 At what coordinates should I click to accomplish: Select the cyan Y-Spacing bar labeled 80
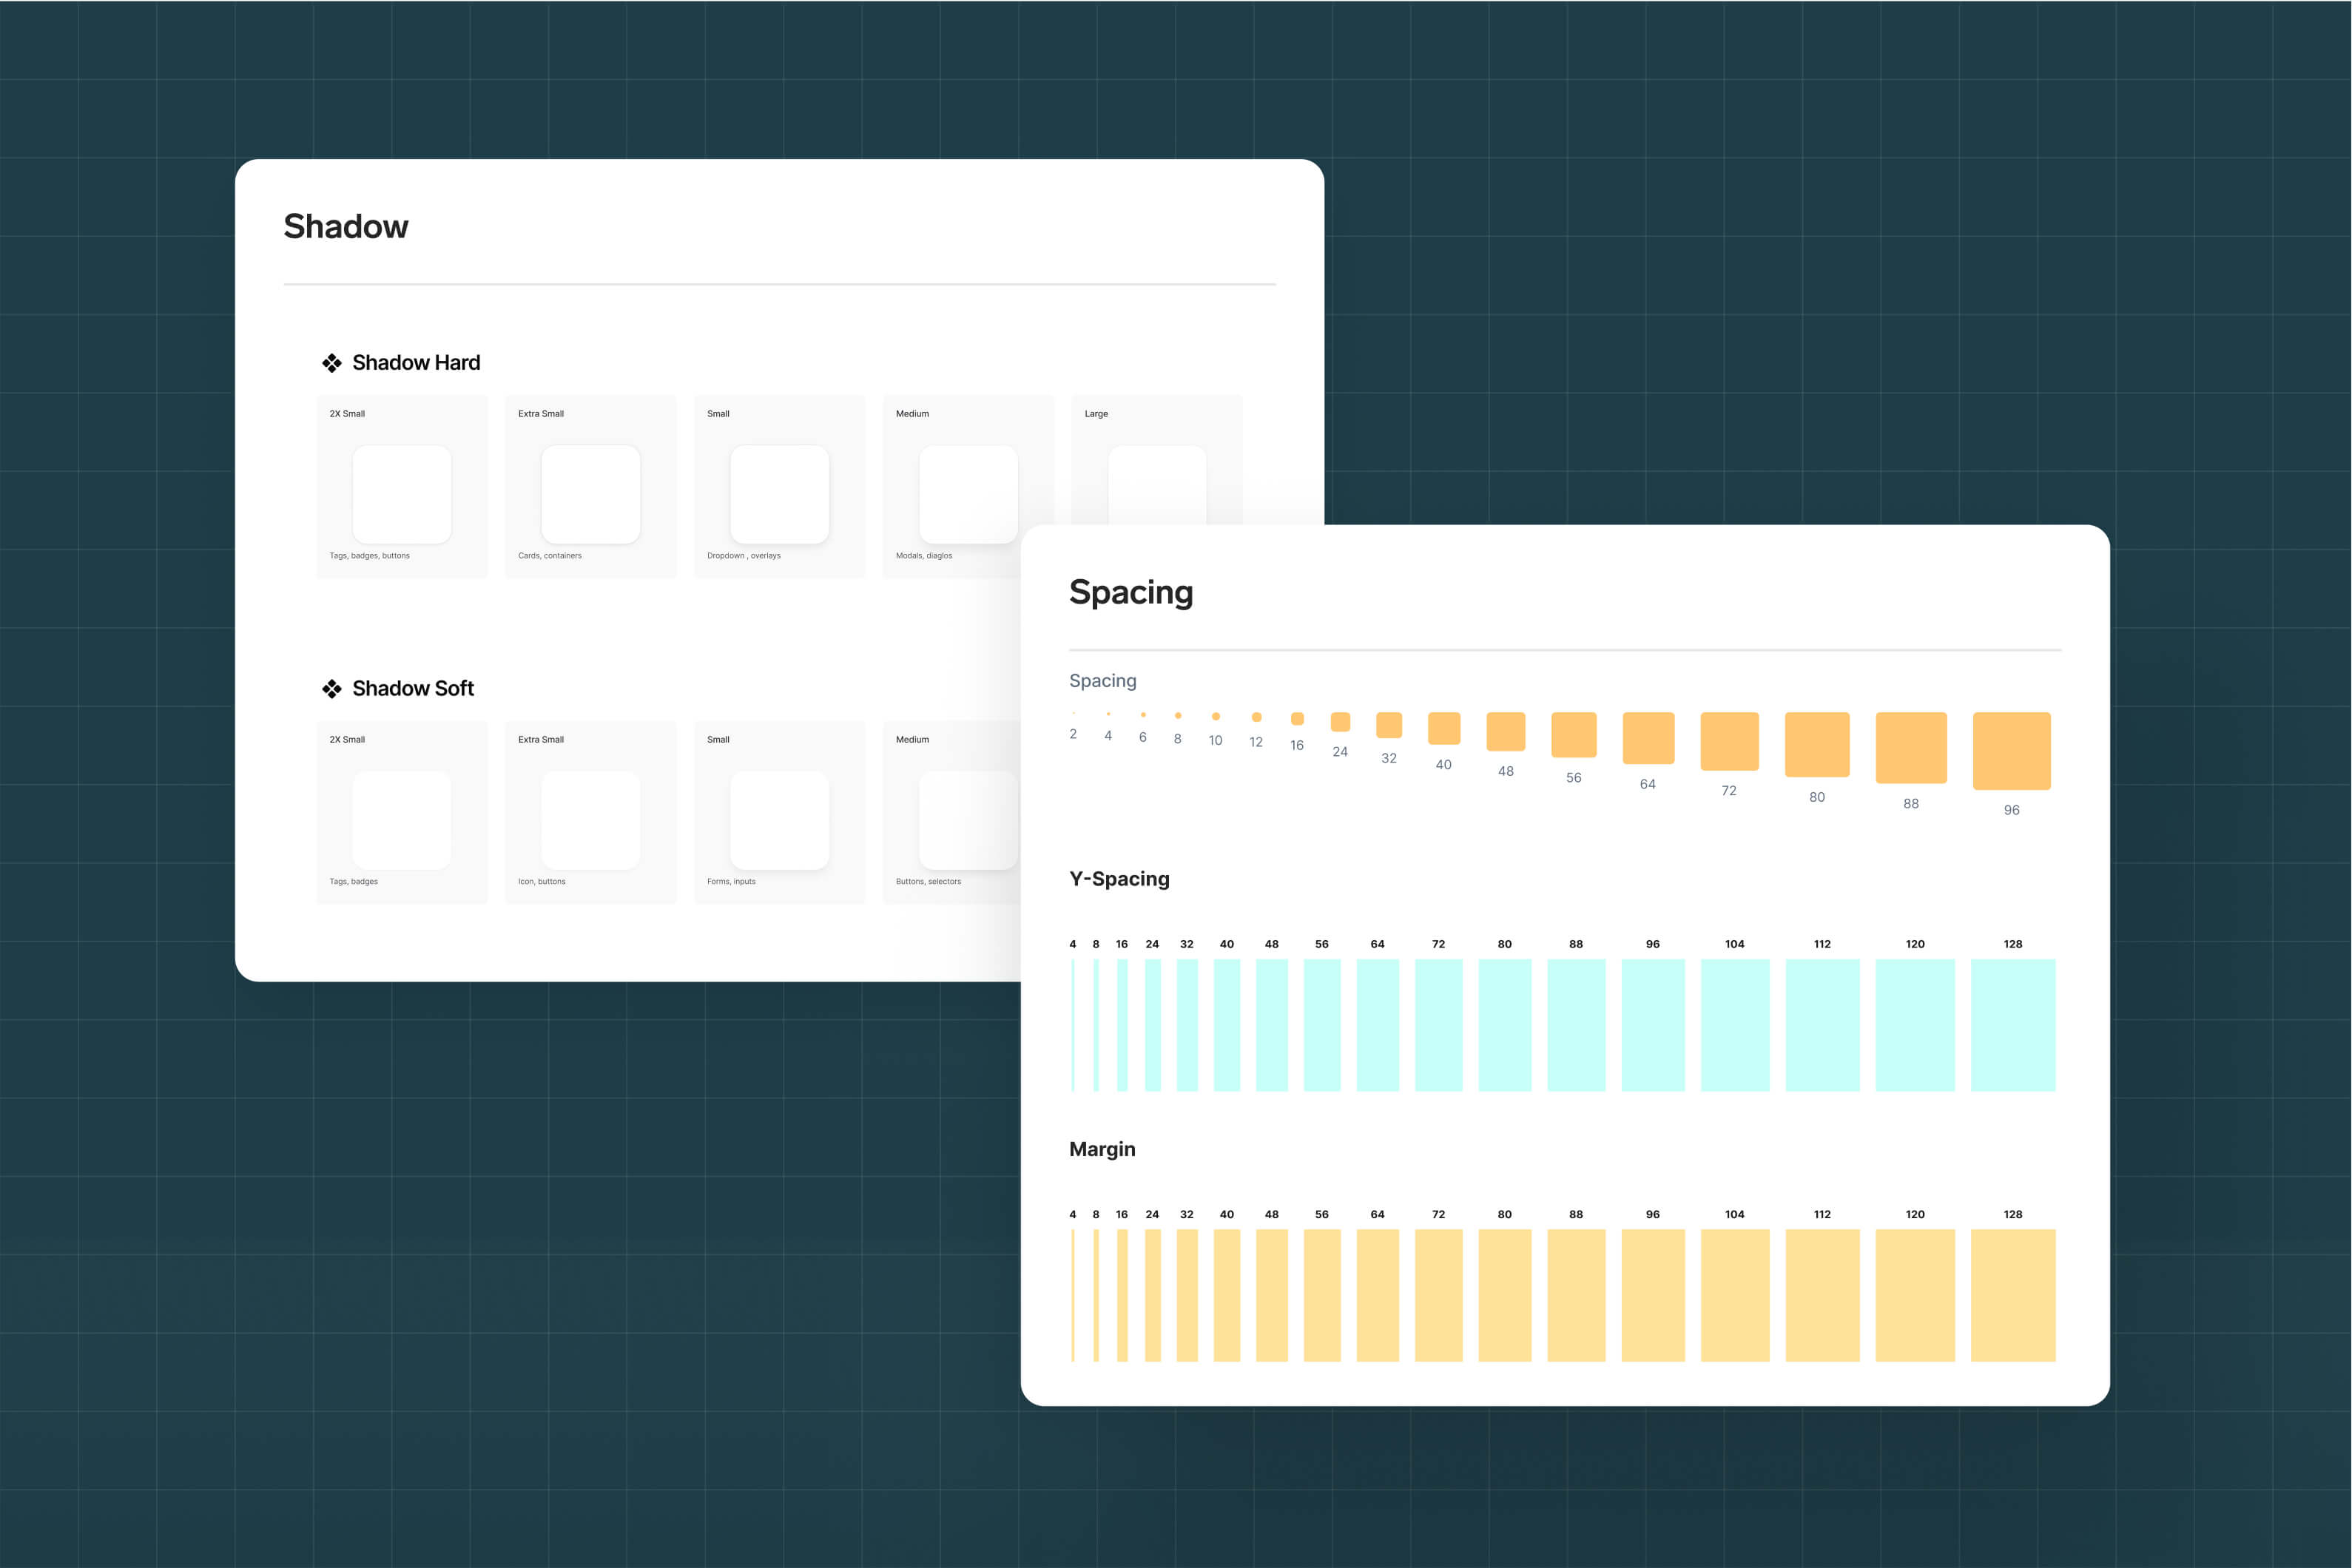(1505, 1025)
